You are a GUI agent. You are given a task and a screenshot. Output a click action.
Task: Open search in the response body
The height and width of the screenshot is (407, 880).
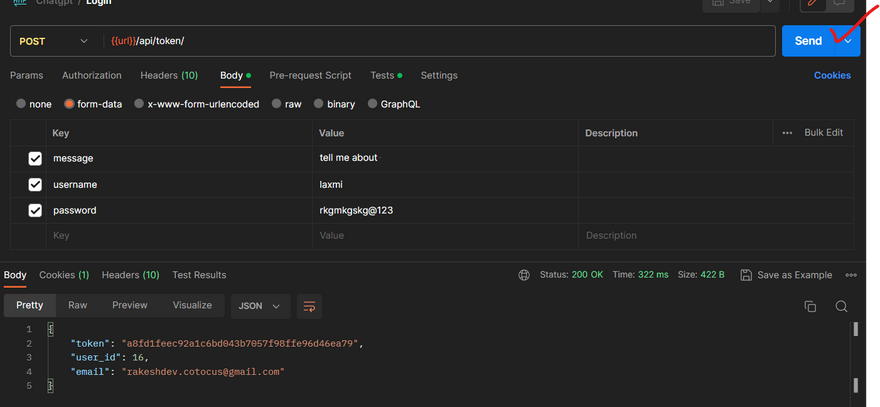(841, 306)
